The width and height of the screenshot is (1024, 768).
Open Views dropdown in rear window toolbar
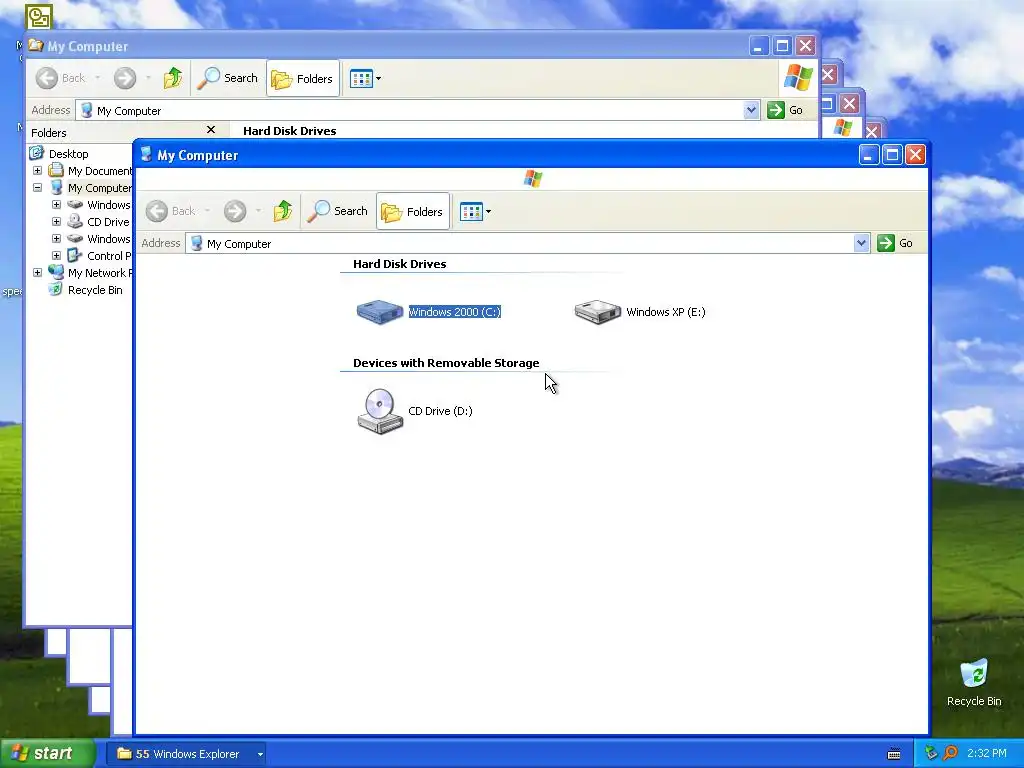pyautogui.click(x=365, y=78)
